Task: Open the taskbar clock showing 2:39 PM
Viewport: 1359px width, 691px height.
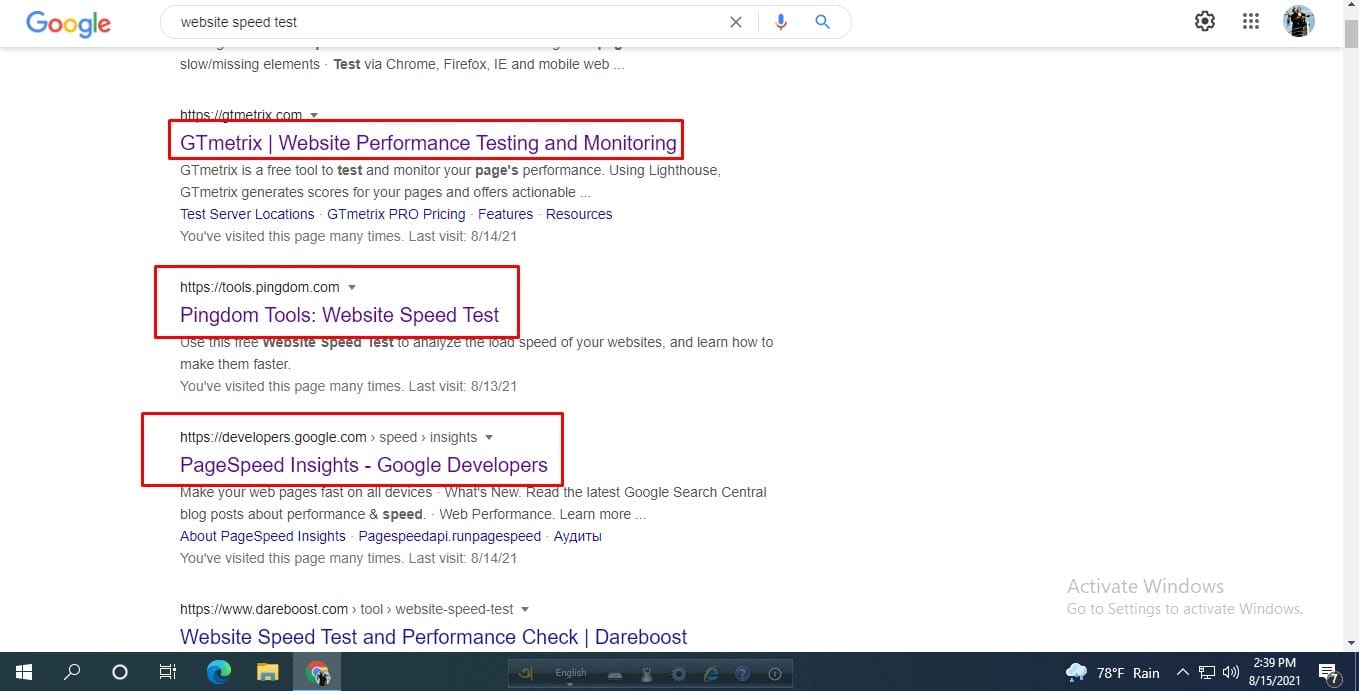Action: point(1274,672)
